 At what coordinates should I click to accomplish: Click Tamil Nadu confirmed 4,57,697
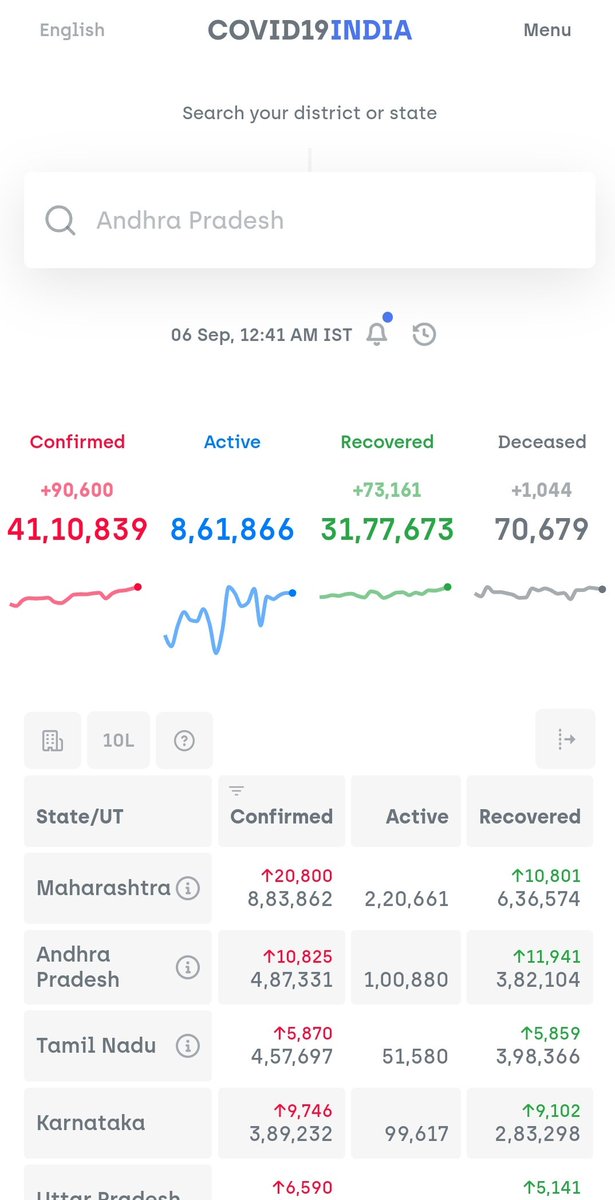pyautogui.click(x=290, y=1056)
